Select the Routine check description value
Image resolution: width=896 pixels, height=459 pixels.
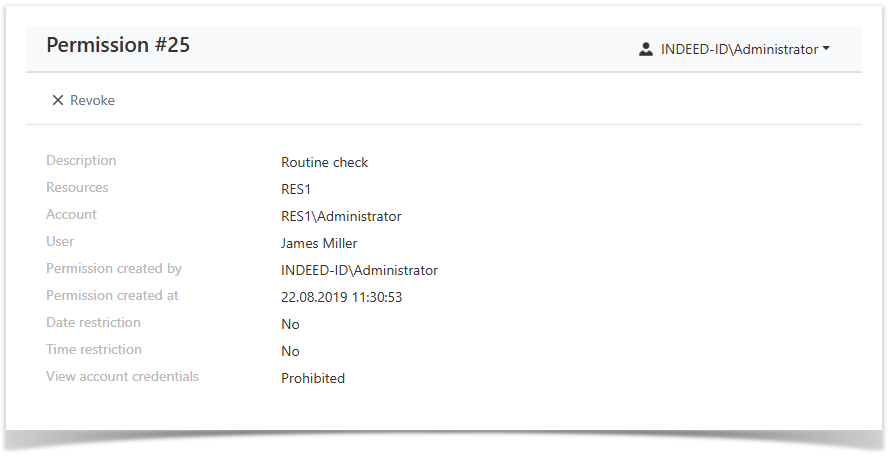[x=324, y=162]
